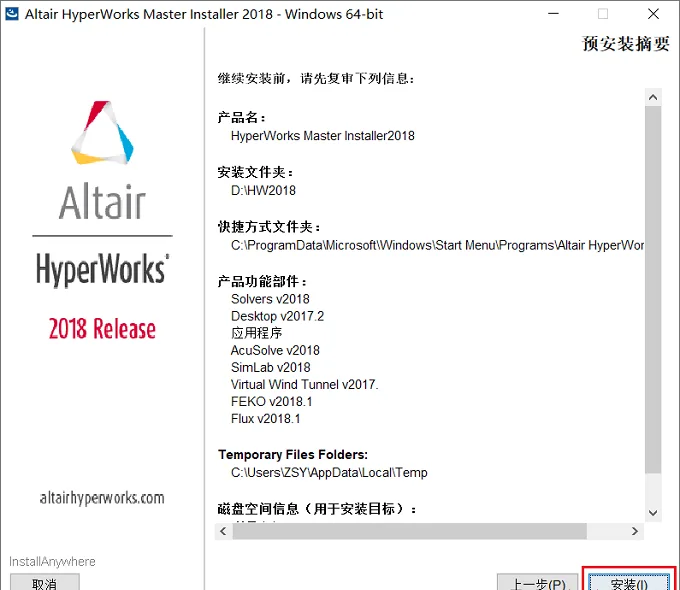Click the InstallAnywhere label

click(52, 562)
